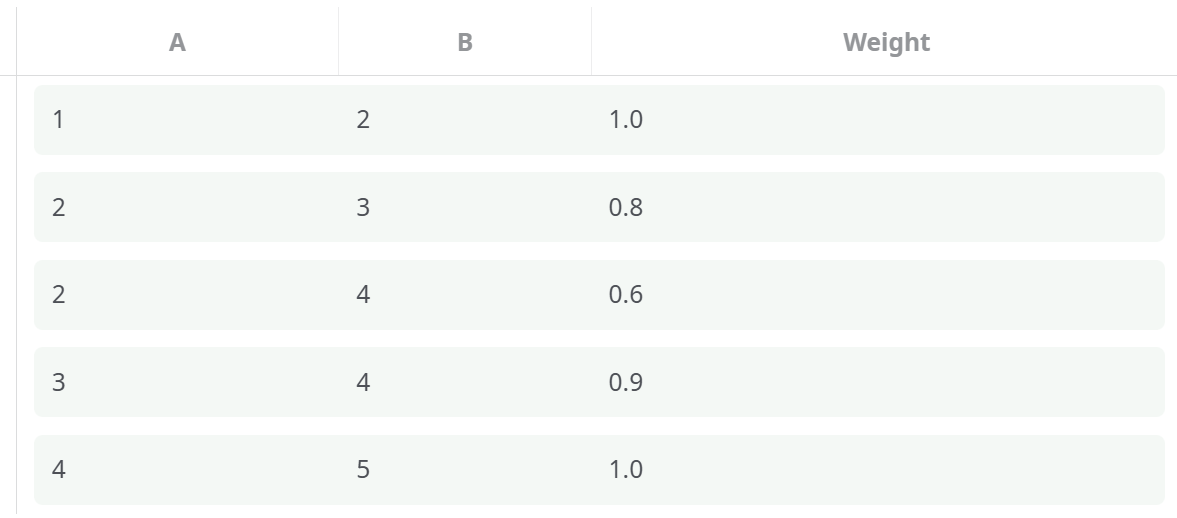Click A cell in the 0.6 weight row

click(x=58, y=295)
